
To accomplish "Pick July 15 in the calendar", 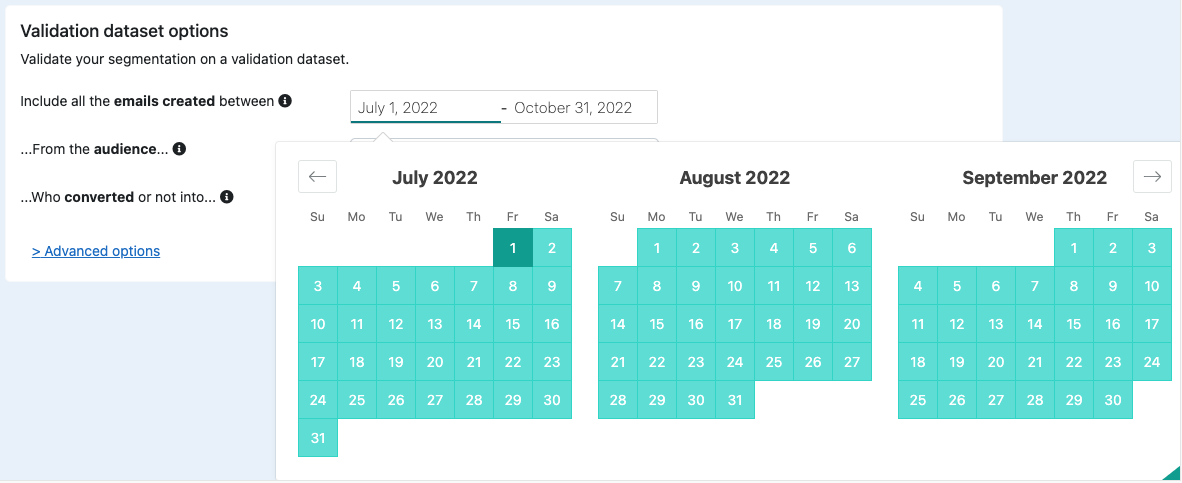I will [x=513, y=324].
